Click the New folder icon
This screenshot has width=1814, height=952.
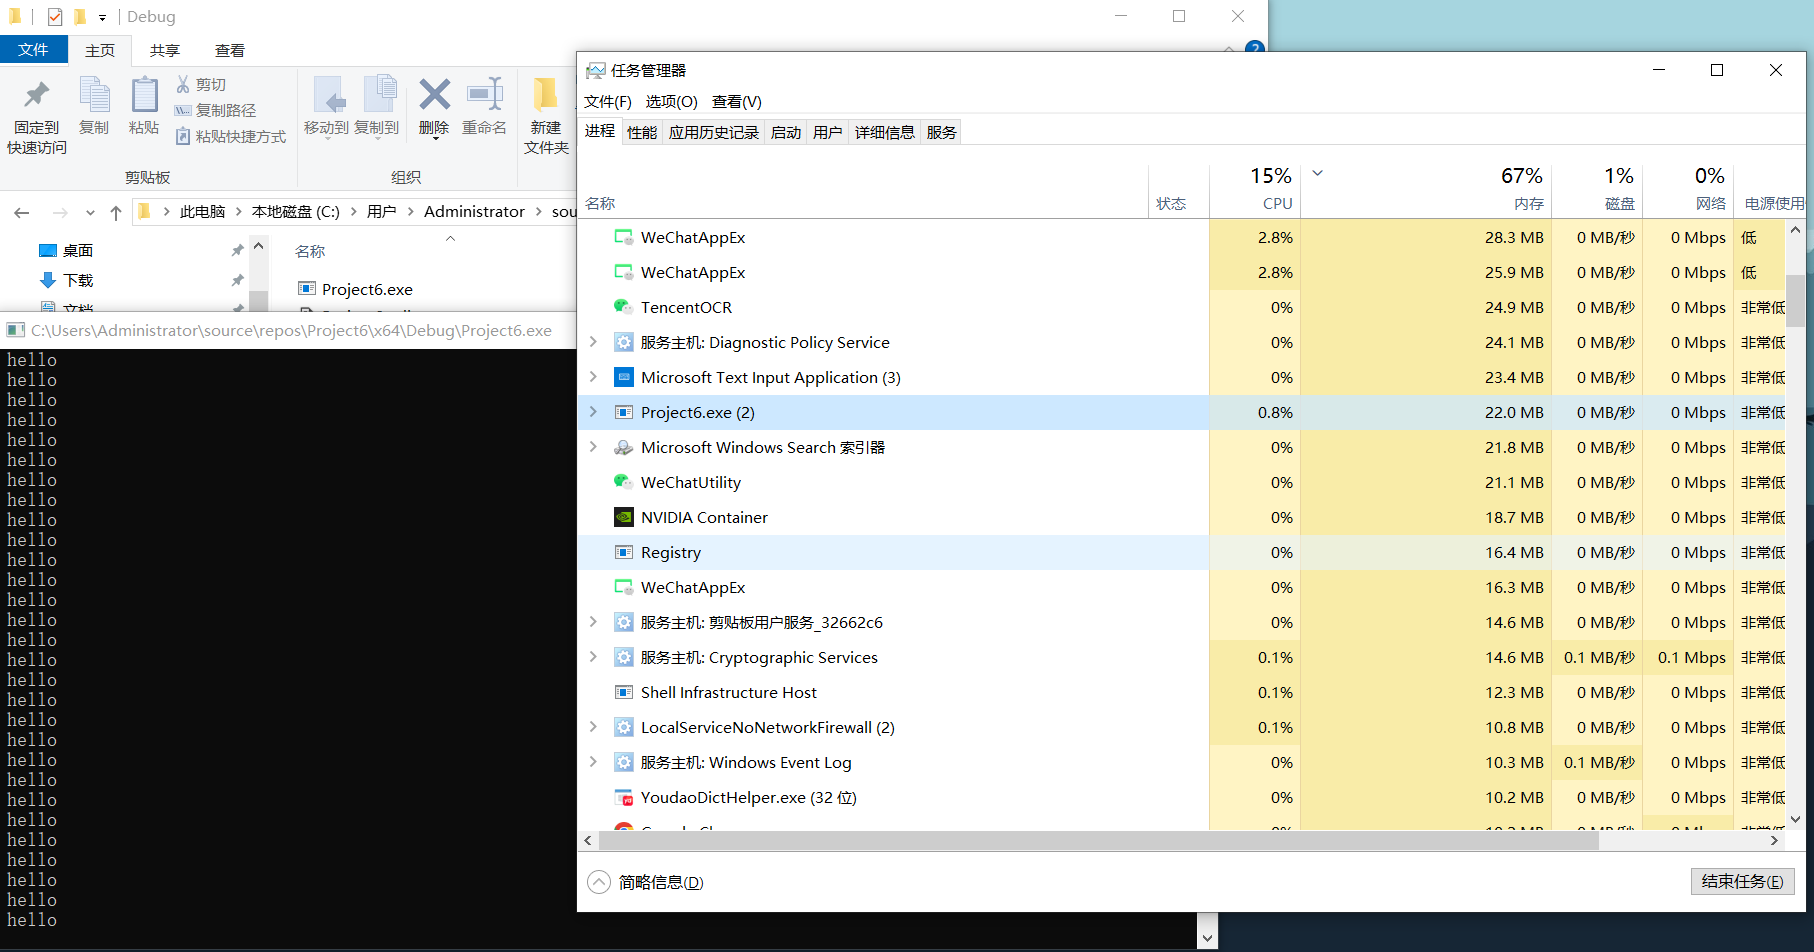pos(545,95)
